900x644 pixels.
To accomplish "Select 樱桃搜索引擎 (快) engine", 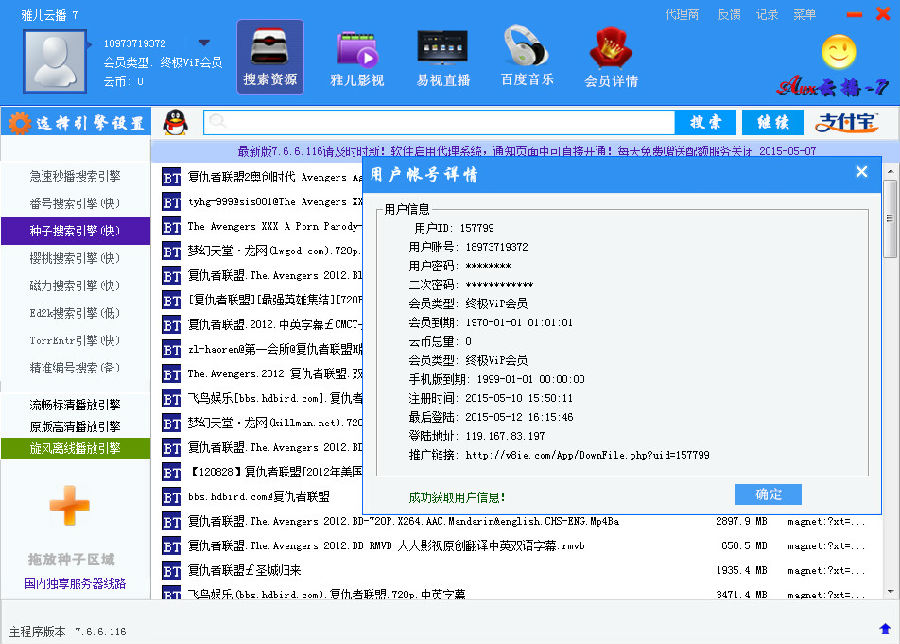I will pyautogui.click(x=75, y=258).
